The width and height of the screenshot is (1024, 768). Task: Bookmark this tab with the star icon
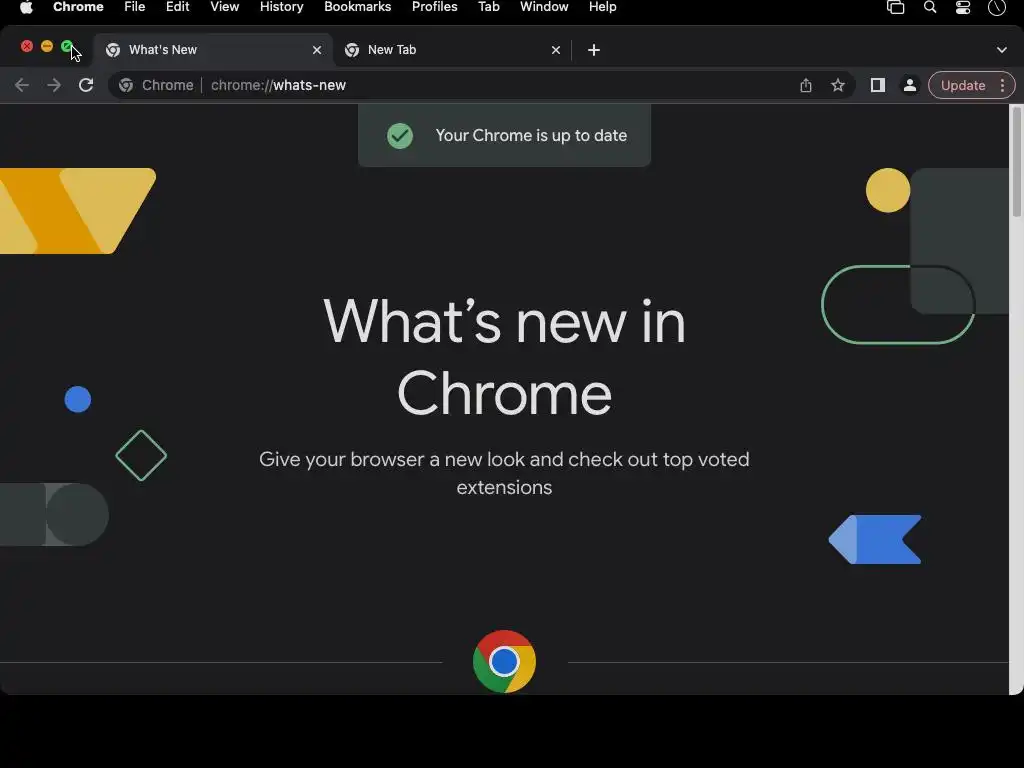838,85
